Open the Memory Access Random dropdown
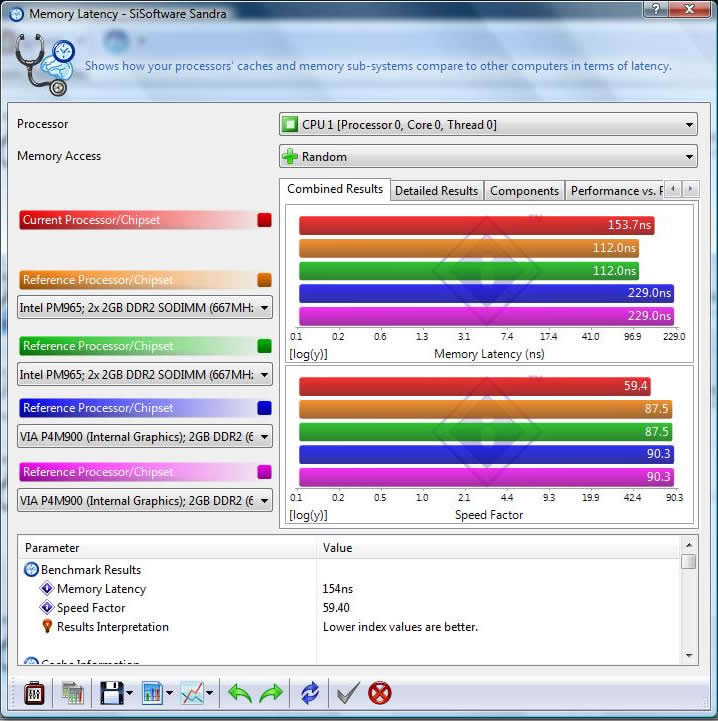718x721 pixels. point(488,157)
